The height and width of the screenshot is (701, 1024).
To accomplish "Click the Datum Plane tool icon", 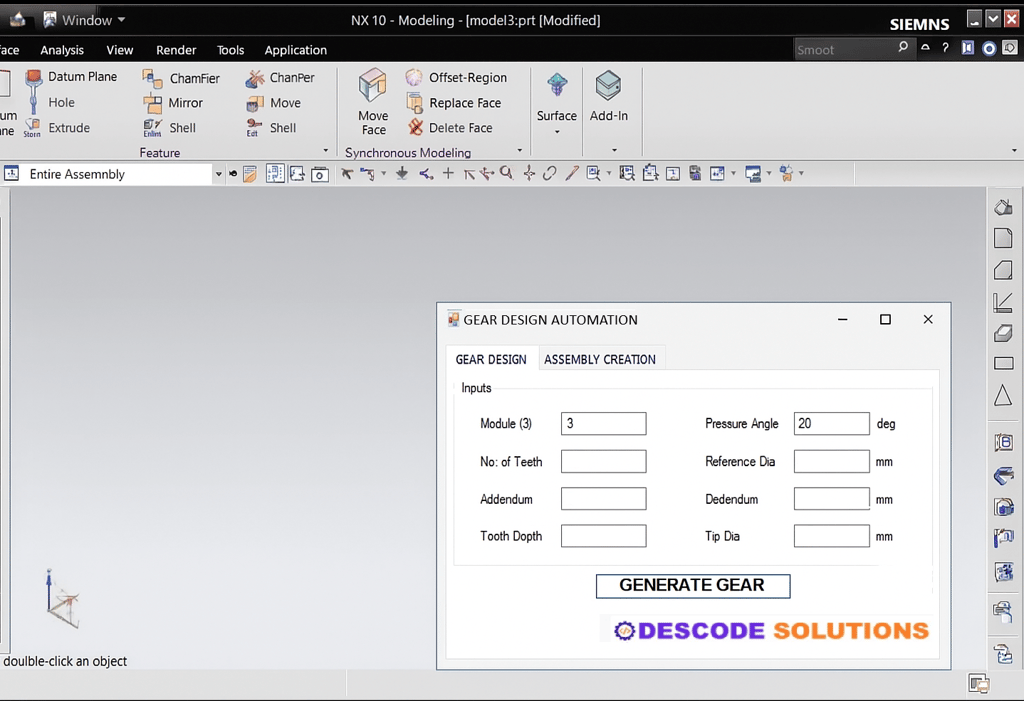I will (x=34, y=78).
